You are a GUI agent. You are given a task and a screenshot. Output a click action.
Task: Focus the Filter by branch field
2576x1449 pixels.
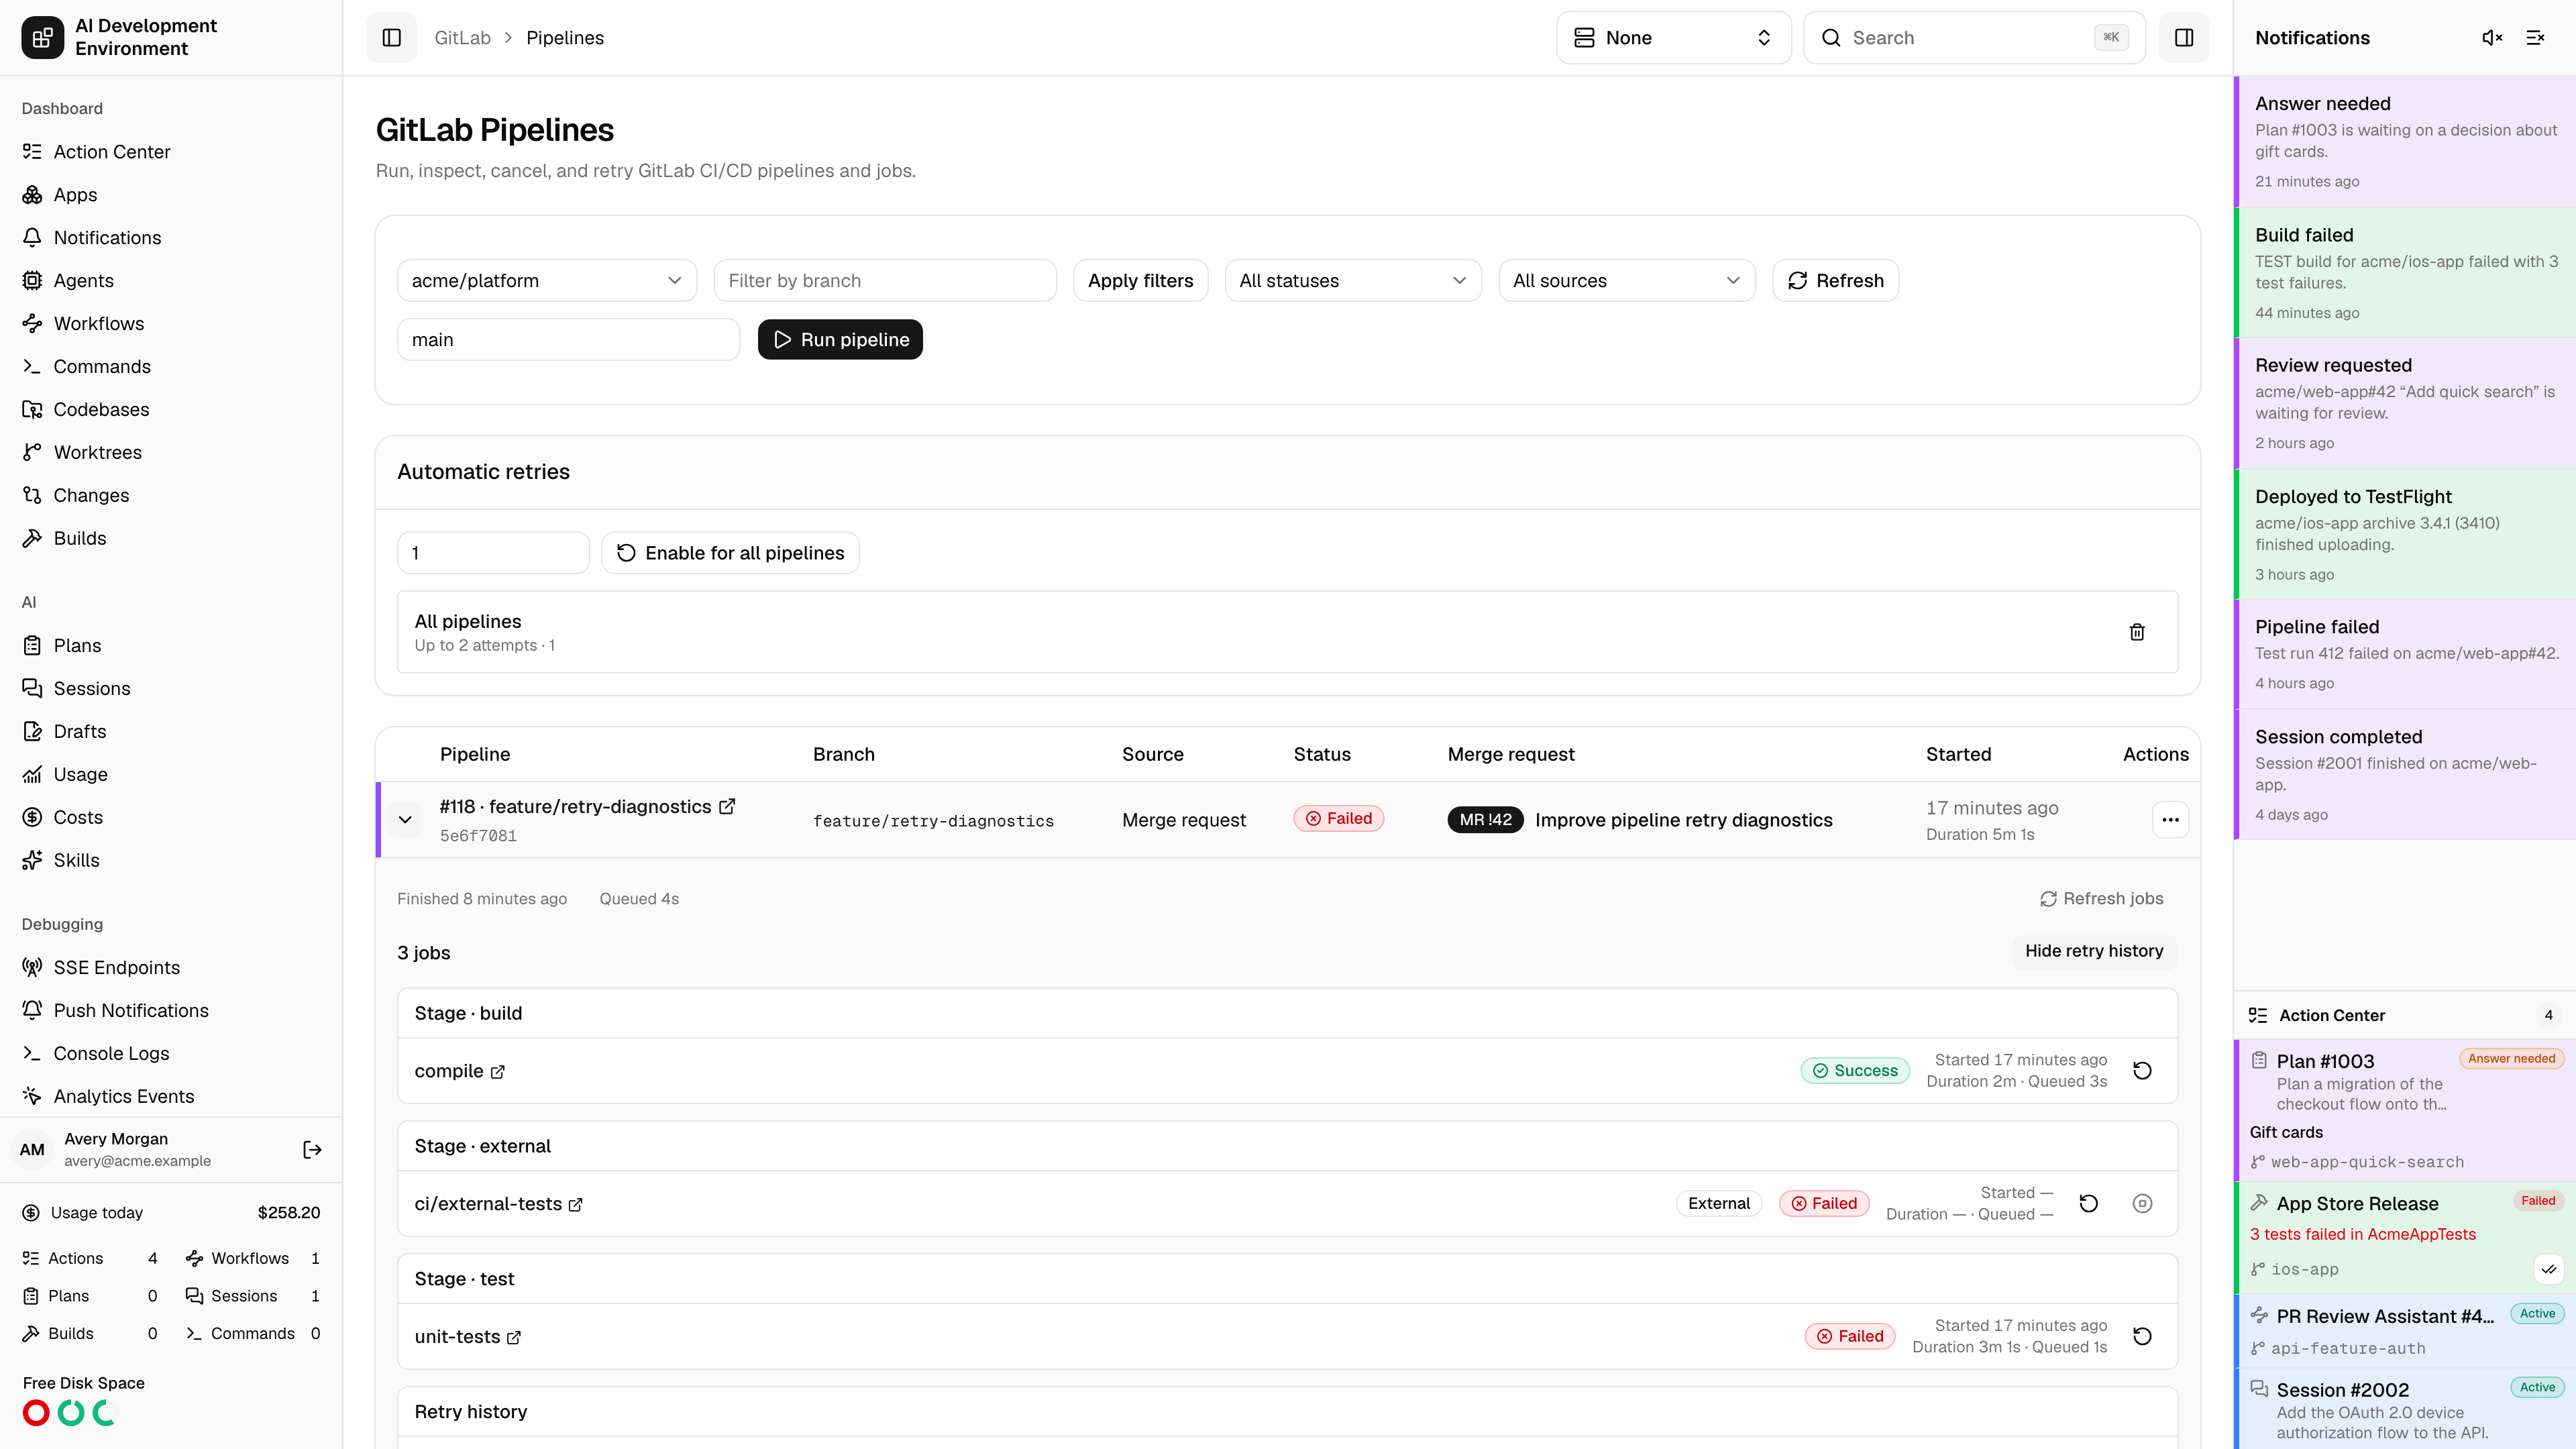tap(885, 281)
